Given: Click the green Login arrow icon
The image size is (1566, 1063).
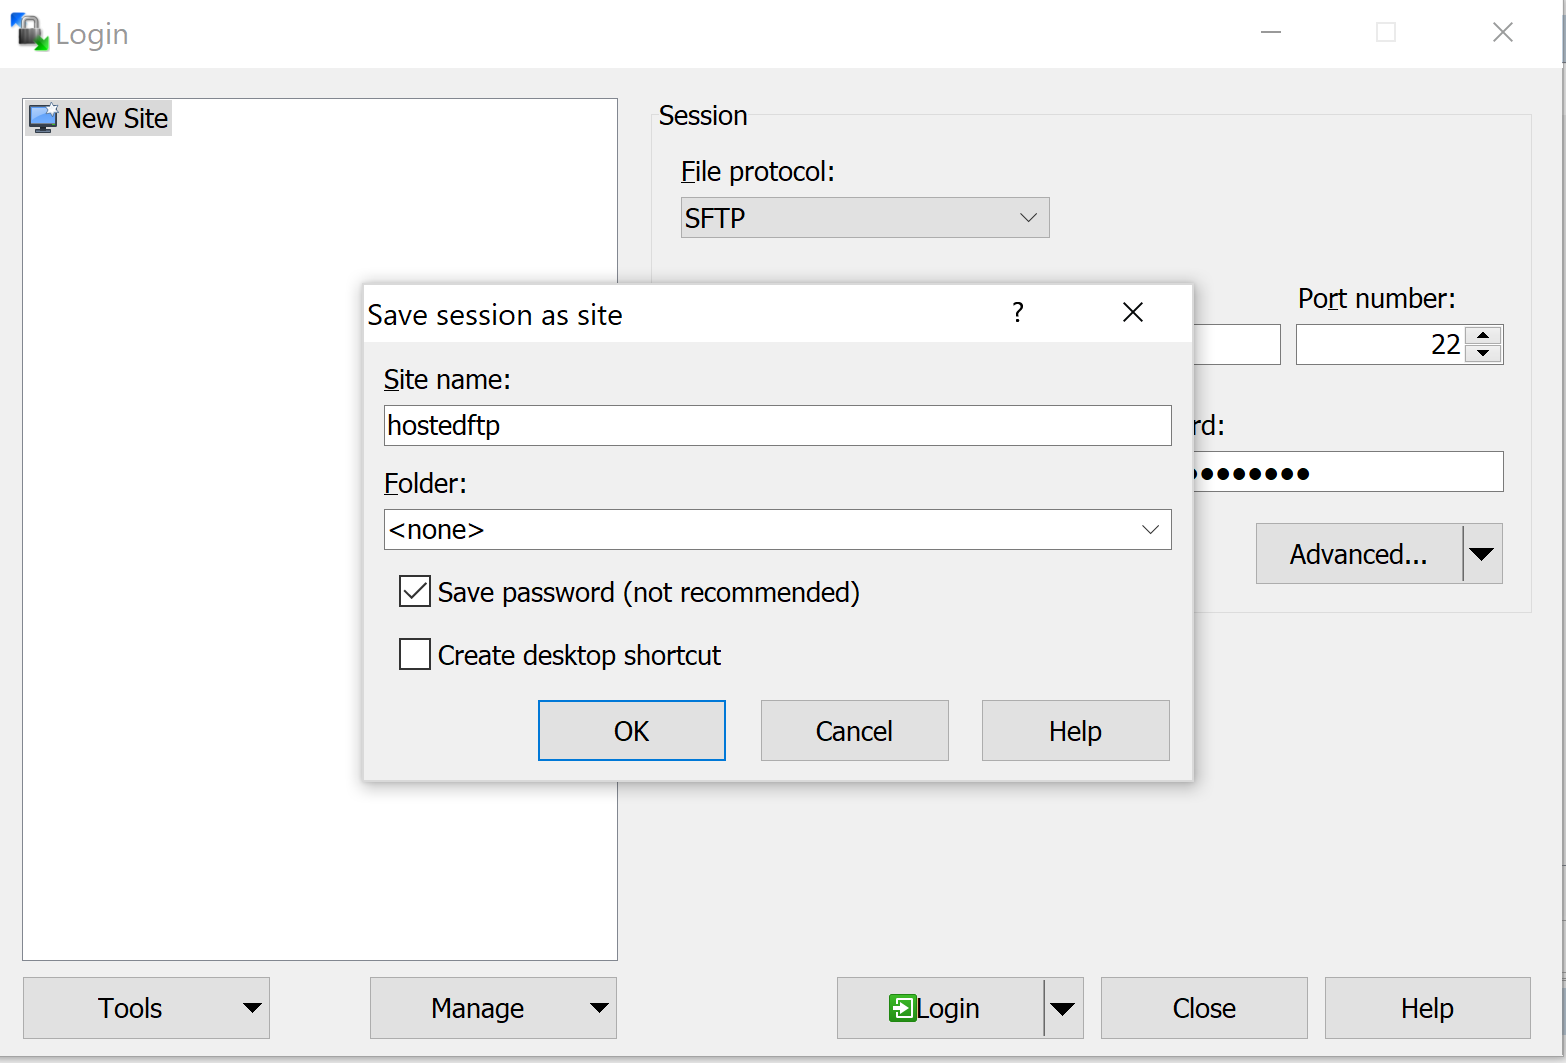Looking at the screenshot, I should tap(902, 1008).
